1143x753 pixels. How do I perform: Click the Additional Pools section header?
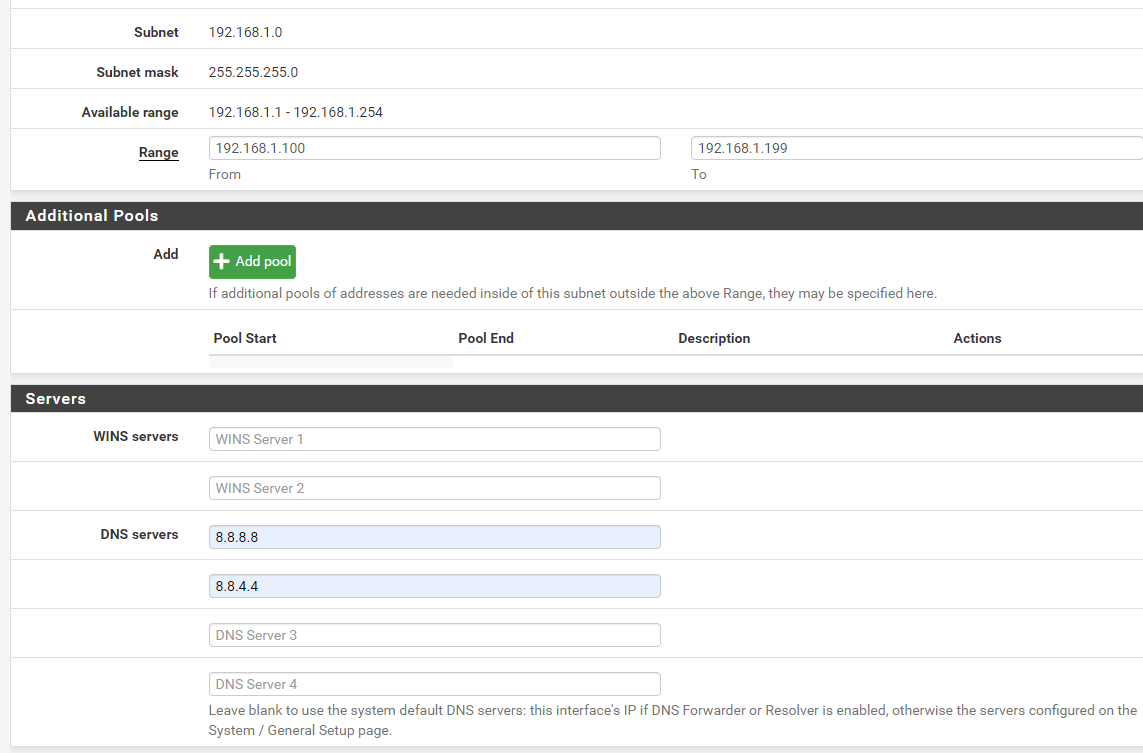click(x=91, y=215)
